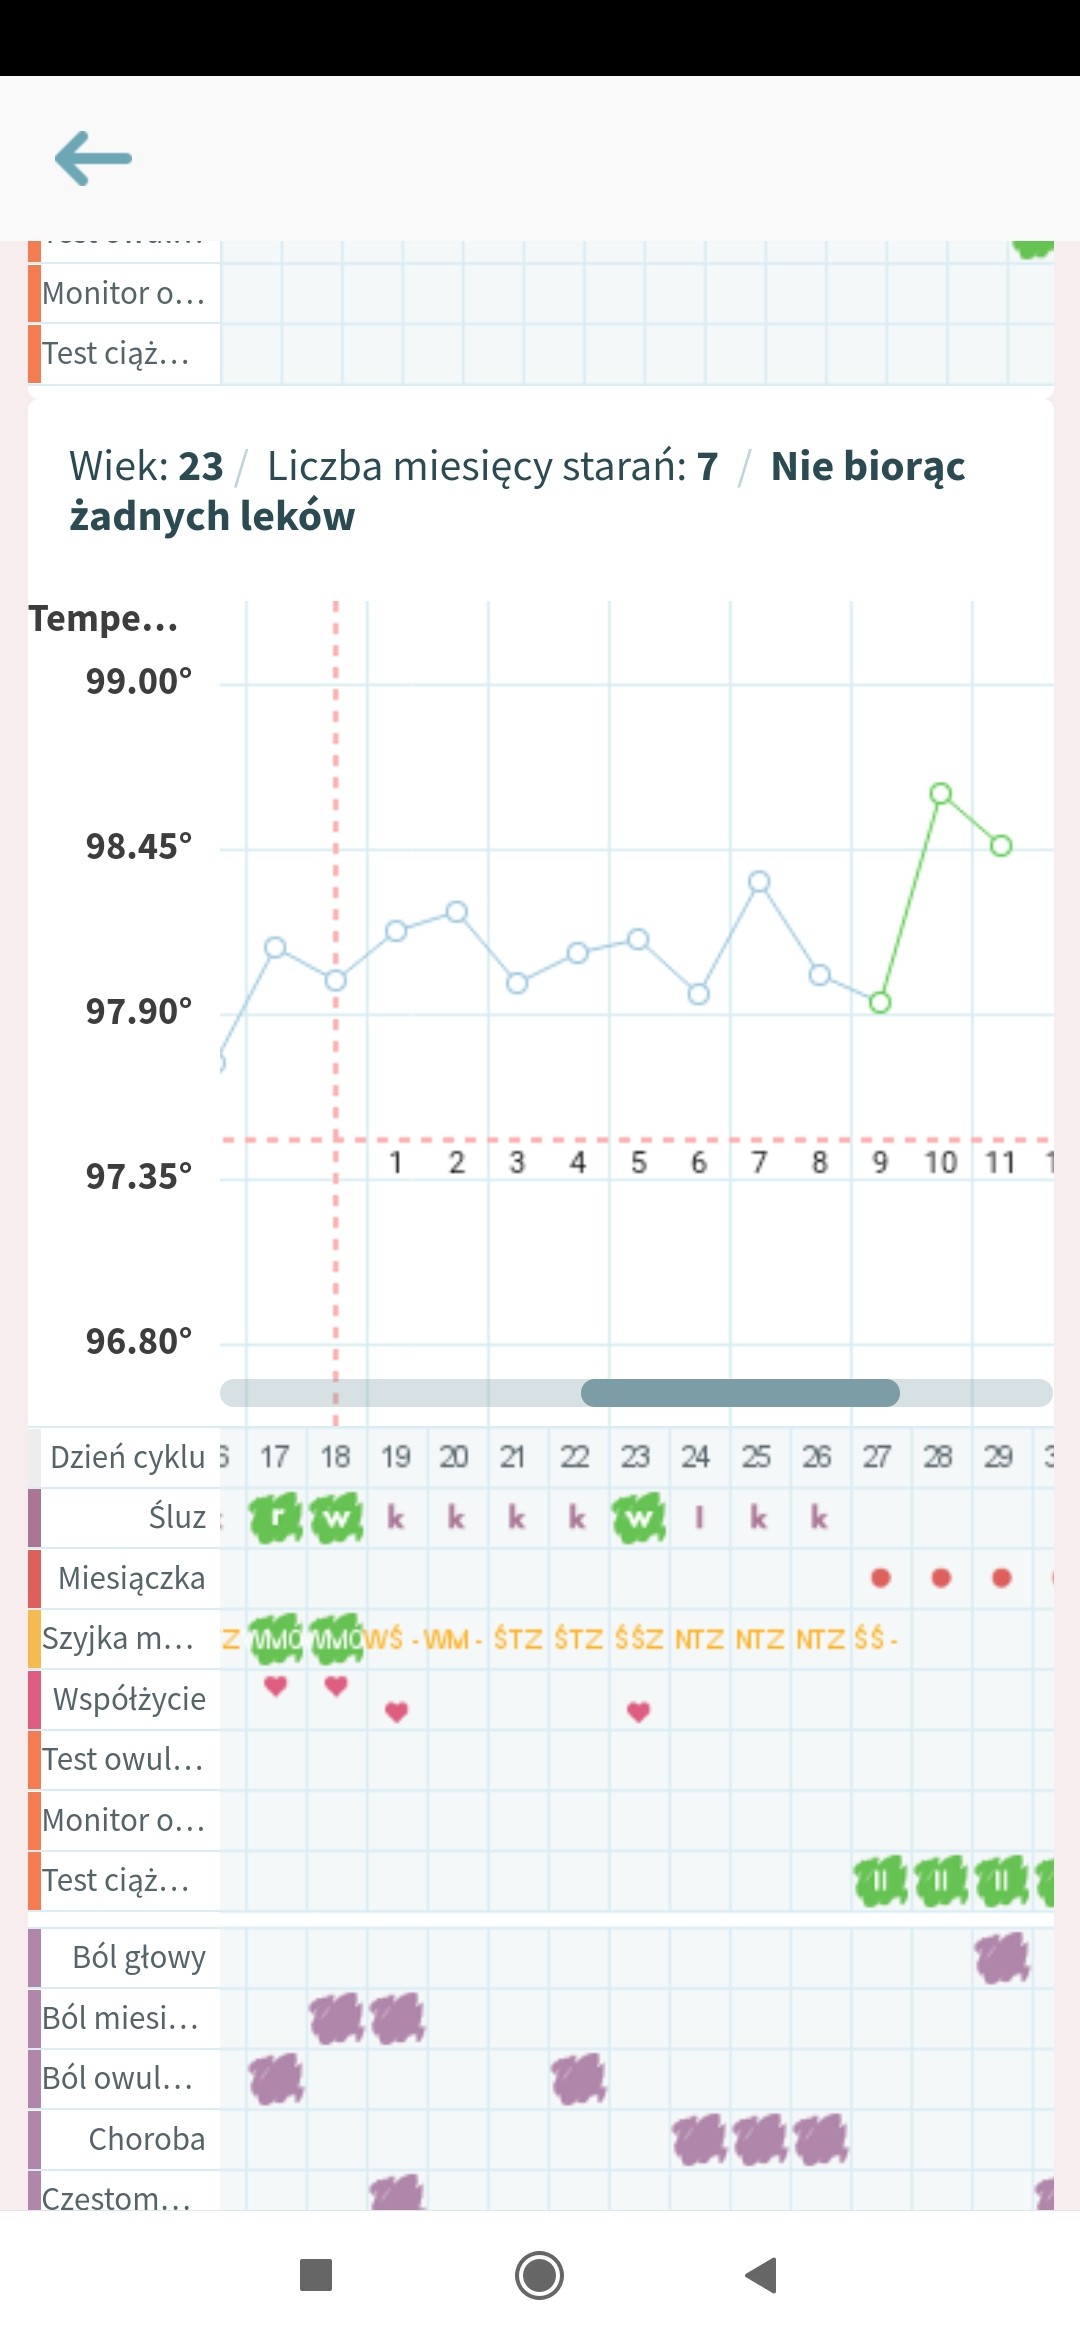Click the horizontal chart scrollbar thumb
Image resolution: width=1080 pixels, height=2340 pixels.
(x=740, y=1392)
